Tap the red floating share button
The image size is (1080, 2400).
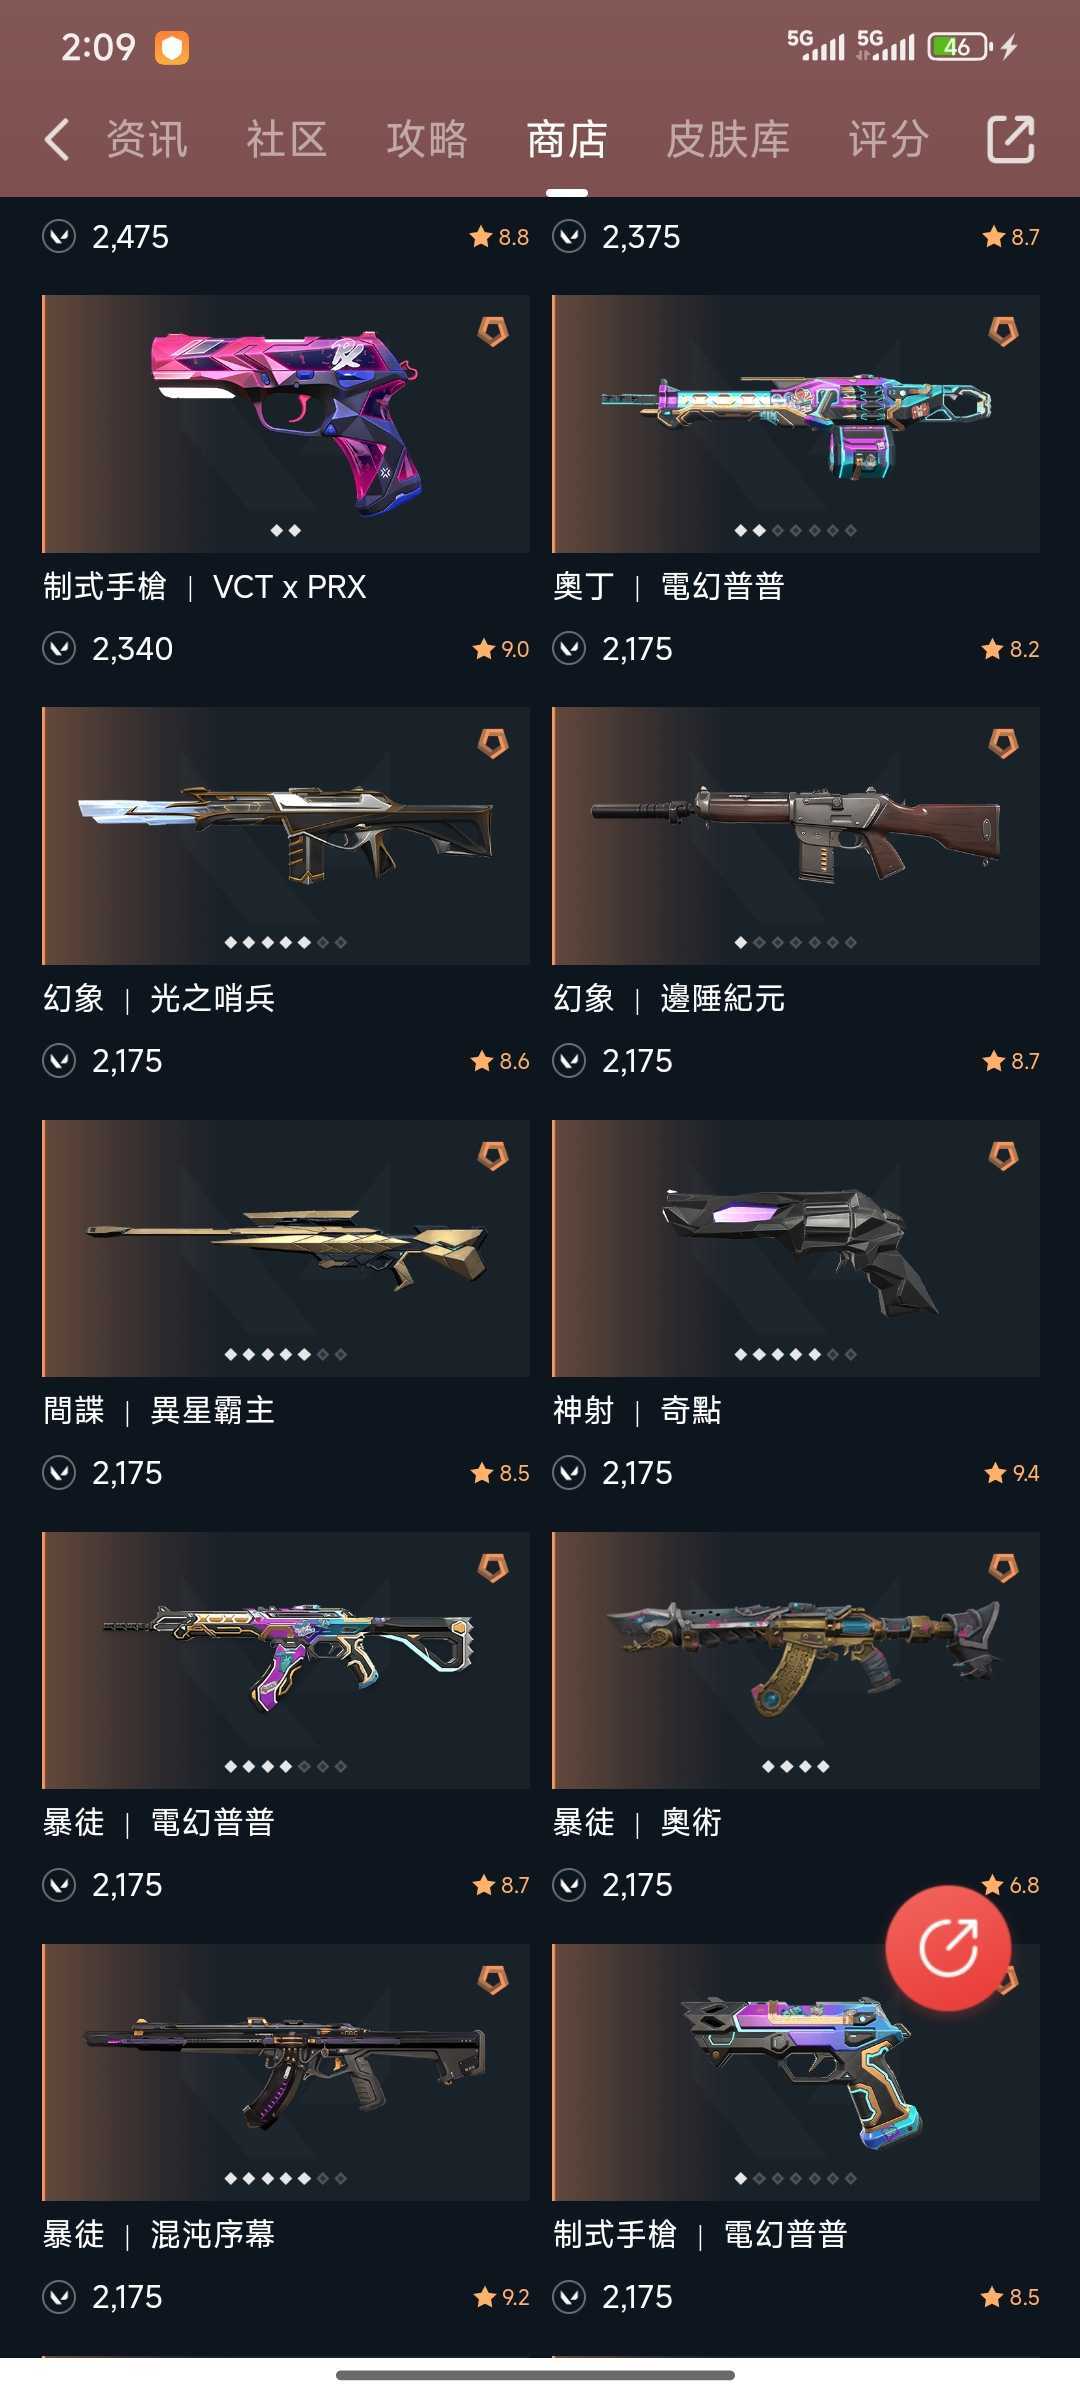click(x=948, y=1947)
